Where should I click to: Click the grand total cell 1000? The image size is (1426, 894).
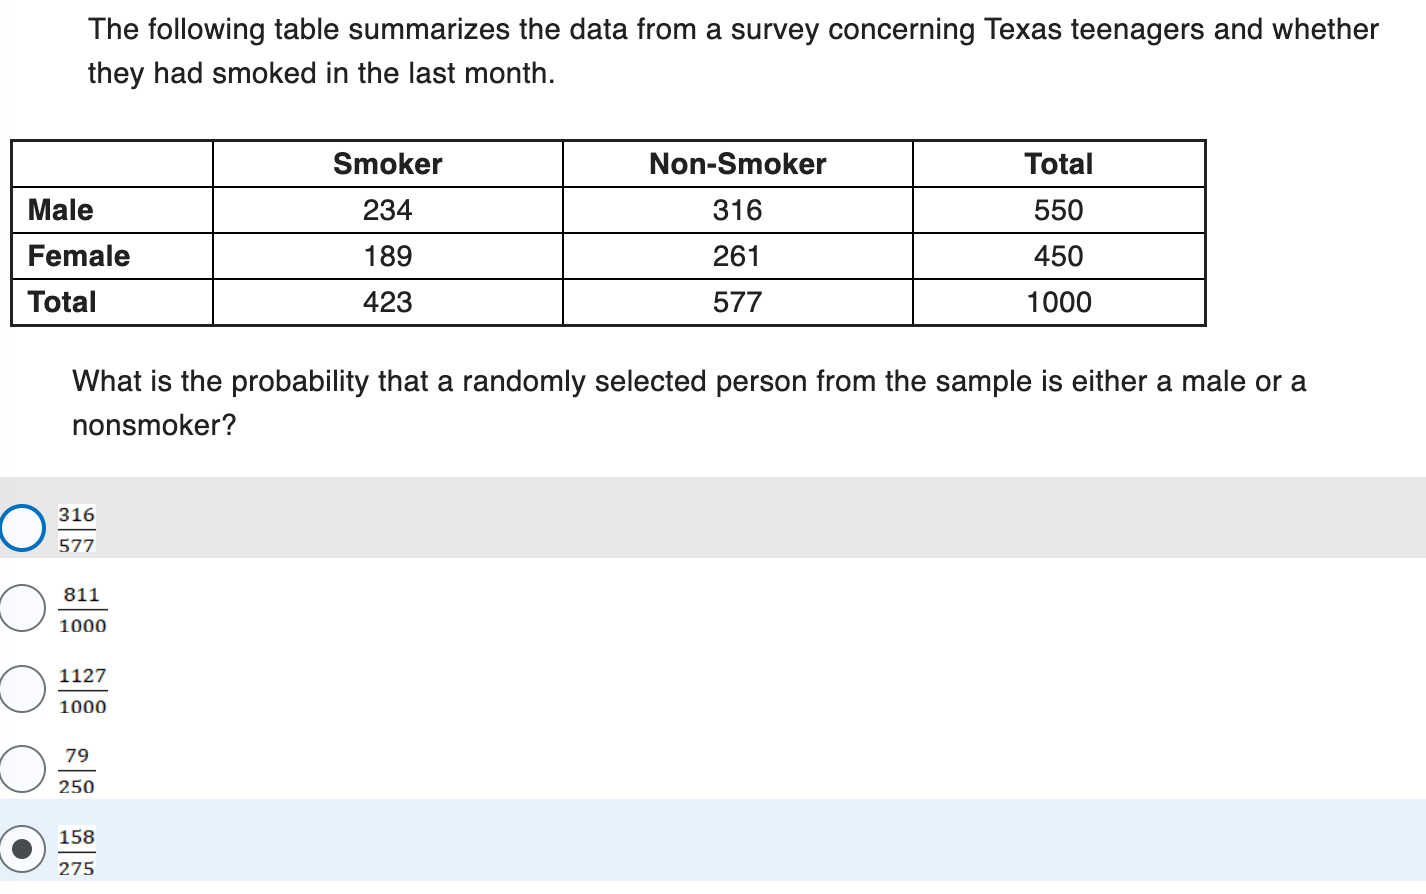coord(1057,301)
